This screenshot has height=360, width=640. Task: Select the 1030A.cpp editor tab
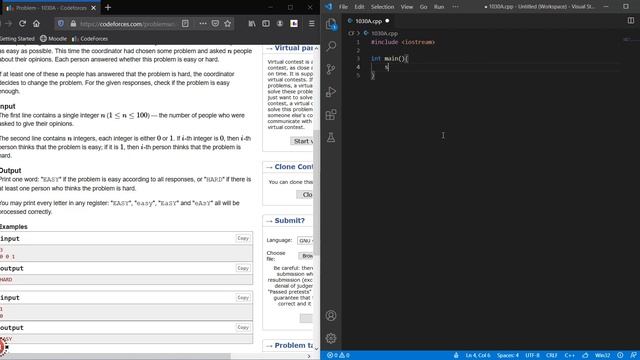tap(368, 21)
